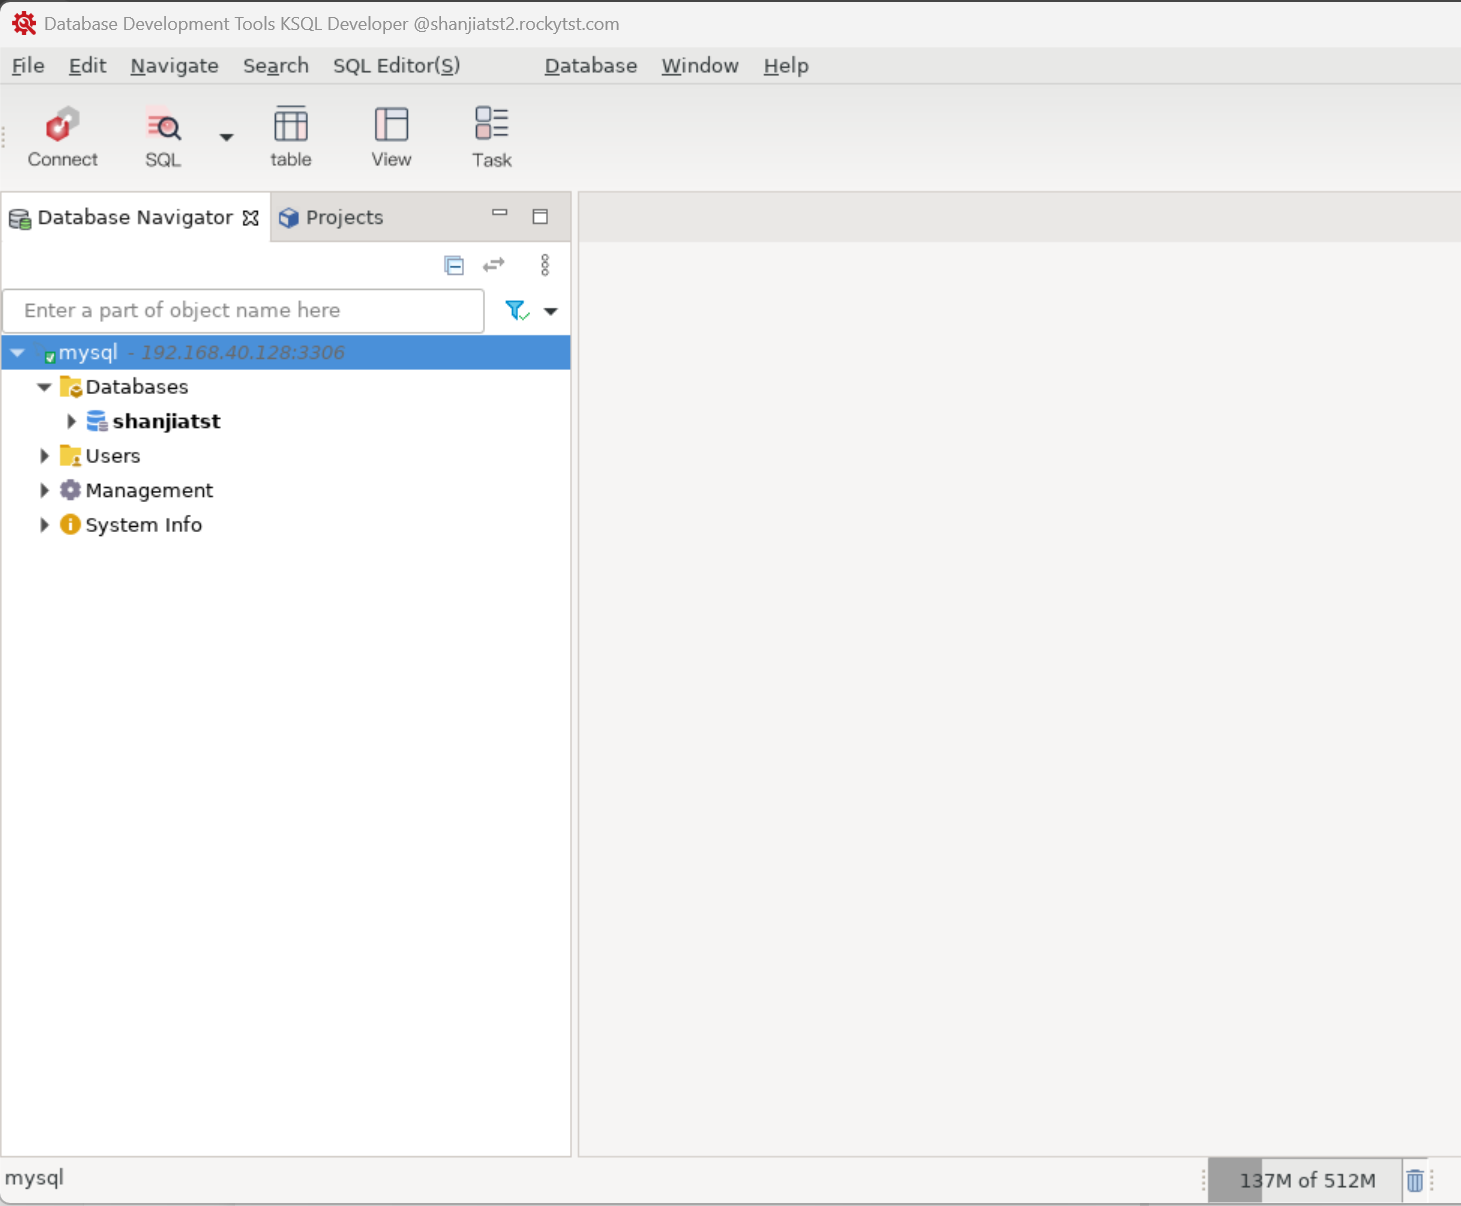The image size is (1461, 1206).
Task: Click the memory usage bar 137M of 512M
Action: (x=1306, y=1181)
